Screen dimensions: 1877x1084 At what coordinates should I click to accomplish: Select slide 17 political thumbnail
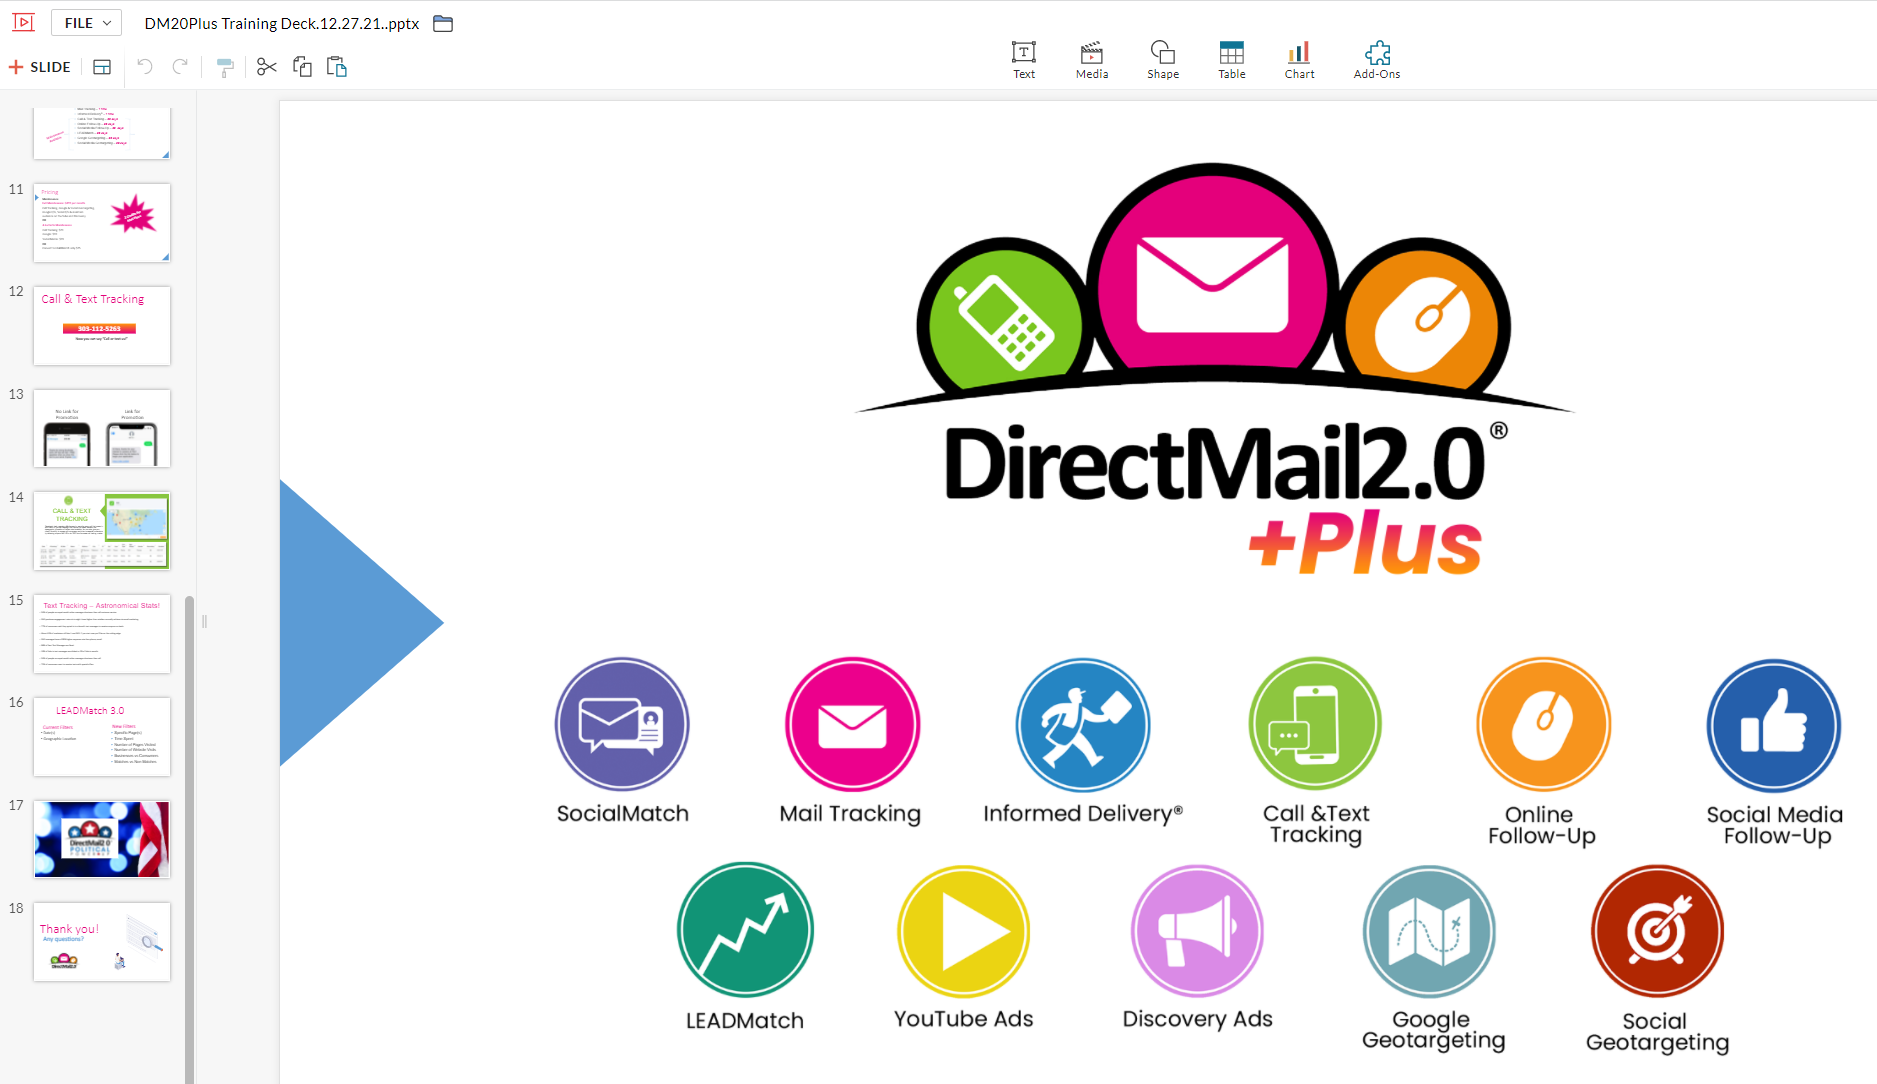point(102,840)
